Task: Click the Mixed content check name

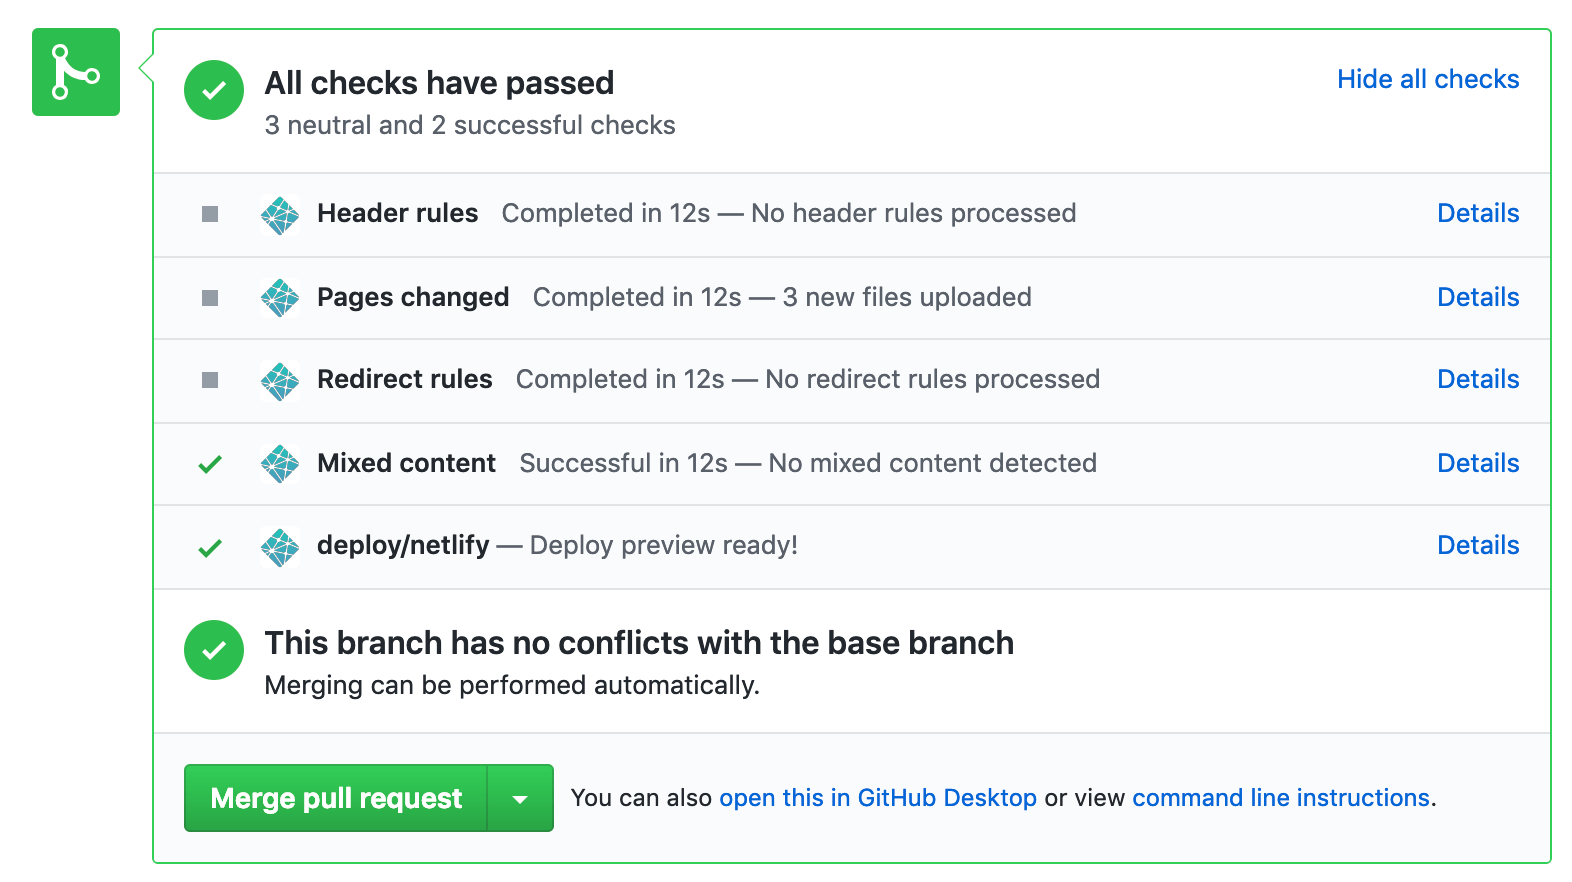Action: pos(407,463)
